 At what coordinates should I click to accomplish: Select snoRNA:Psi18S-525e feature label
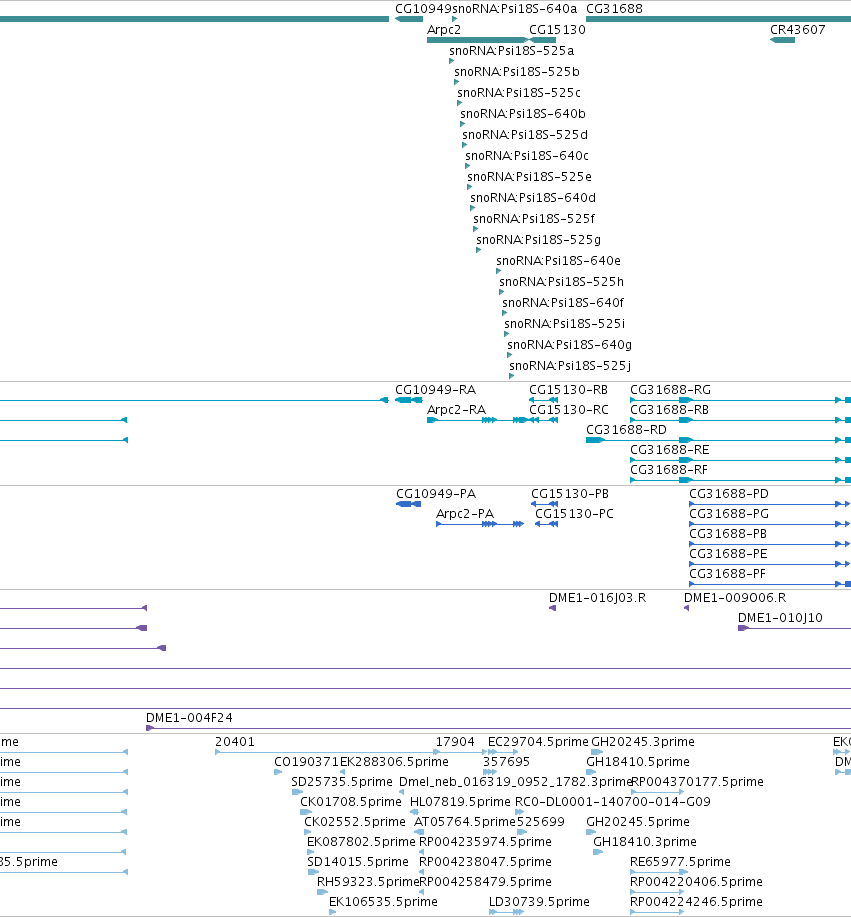(529, 177)
